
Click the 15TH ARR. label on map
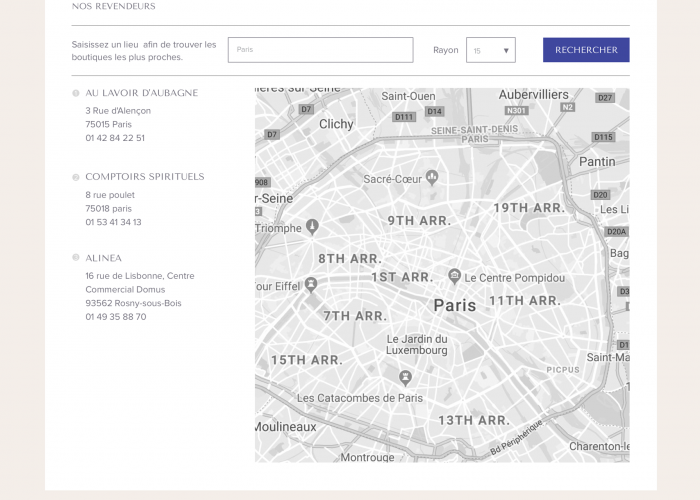click(307, 360)
